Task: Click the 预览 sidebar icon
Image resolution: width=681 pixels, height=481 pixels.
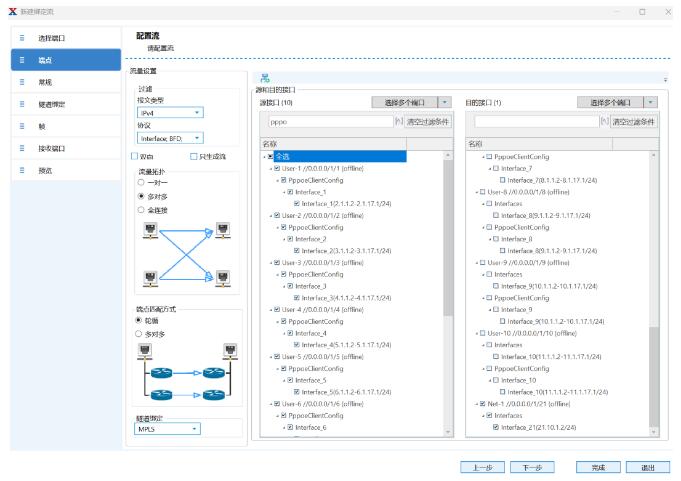Action: (21, 170)
